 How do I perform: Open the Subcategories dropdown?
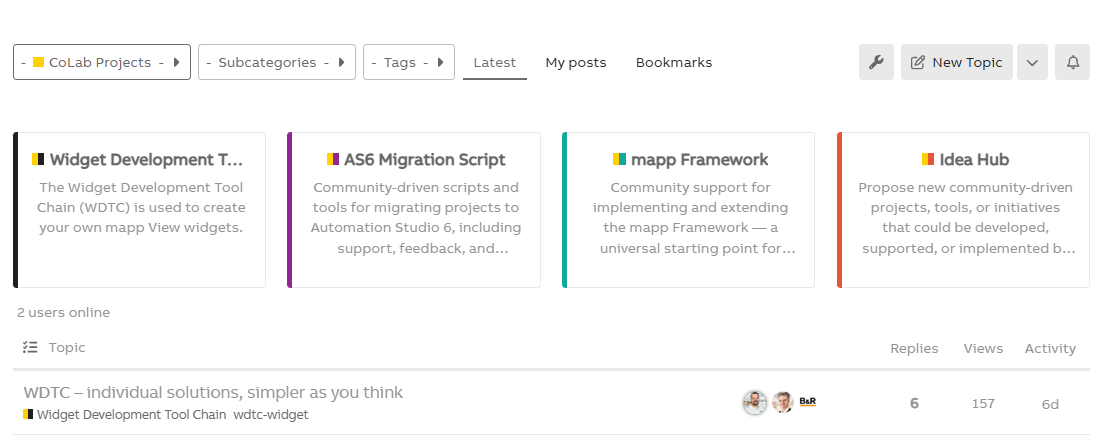point(277,62)
